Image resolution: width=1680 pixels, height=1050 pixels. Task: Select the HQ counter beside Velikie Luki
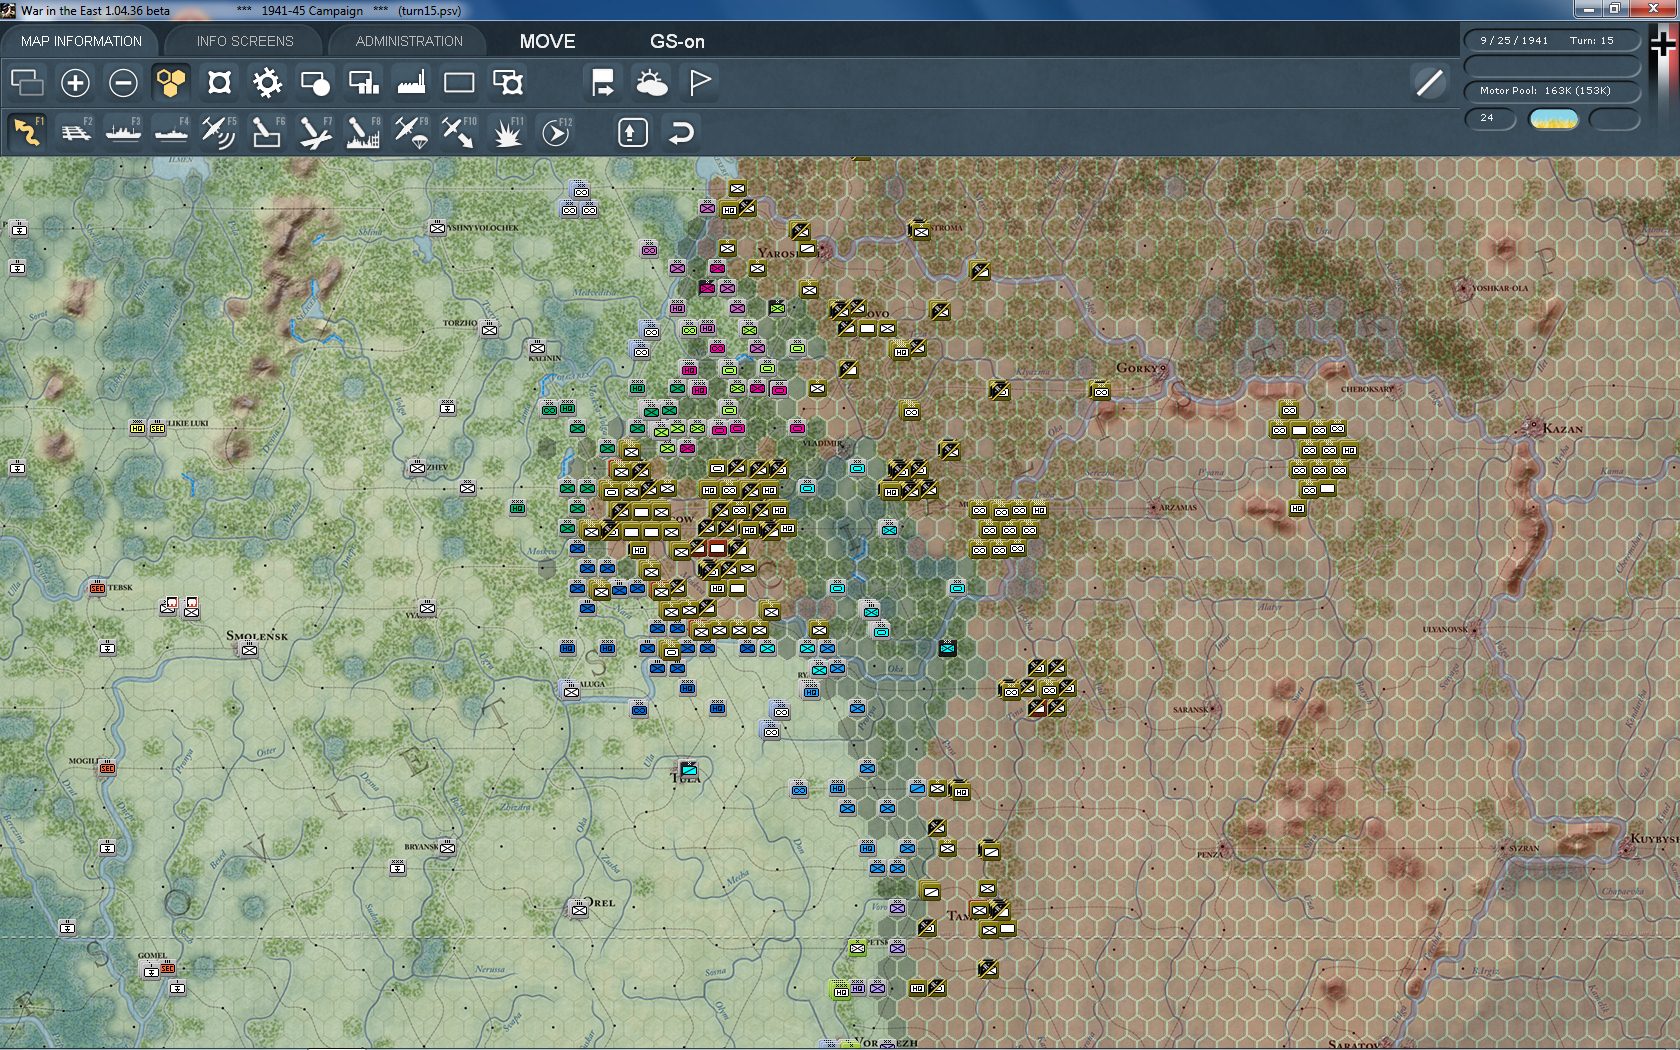pos(137,428)
